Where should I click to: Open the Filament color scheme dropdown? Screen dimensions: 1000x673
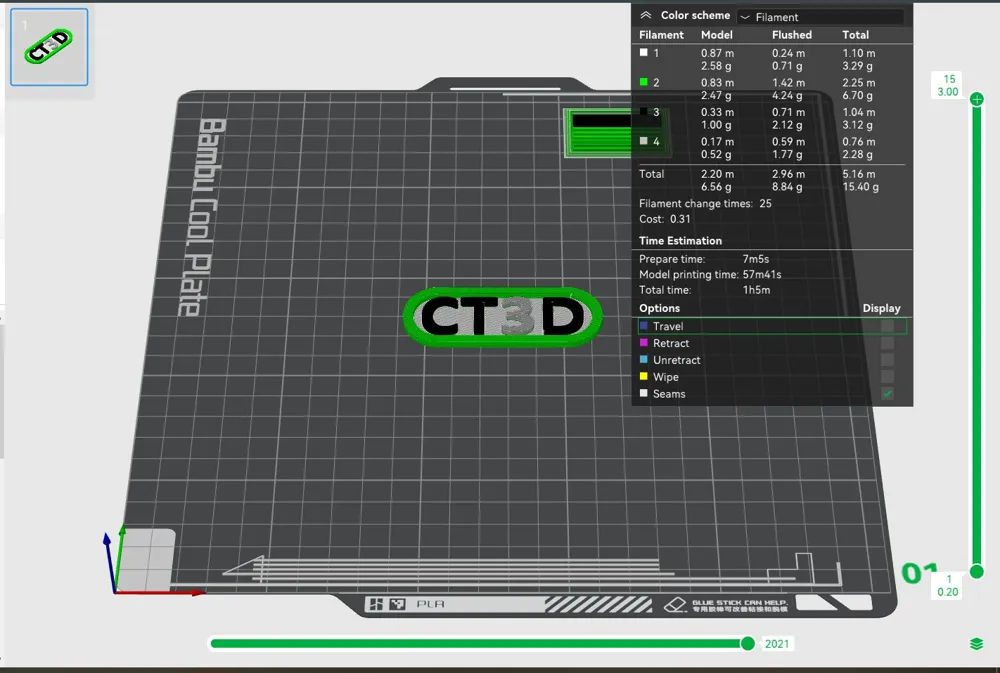click(x=822, y=15)
